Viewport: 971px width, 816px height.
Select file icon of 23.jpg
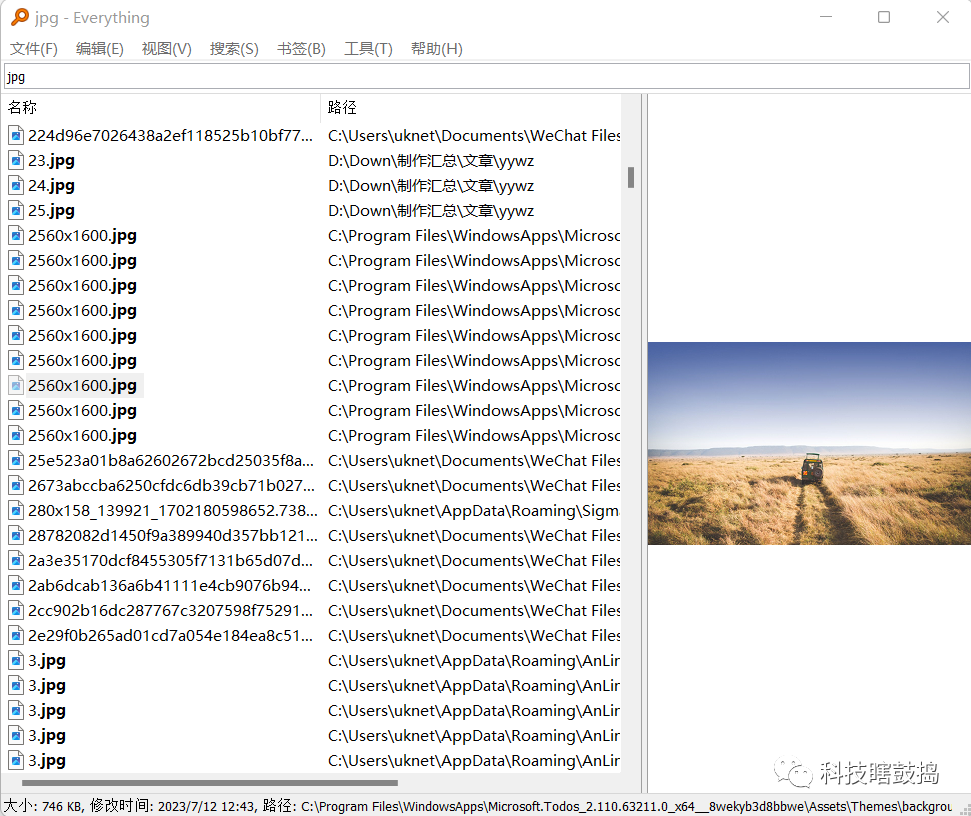tap(16, 160)
